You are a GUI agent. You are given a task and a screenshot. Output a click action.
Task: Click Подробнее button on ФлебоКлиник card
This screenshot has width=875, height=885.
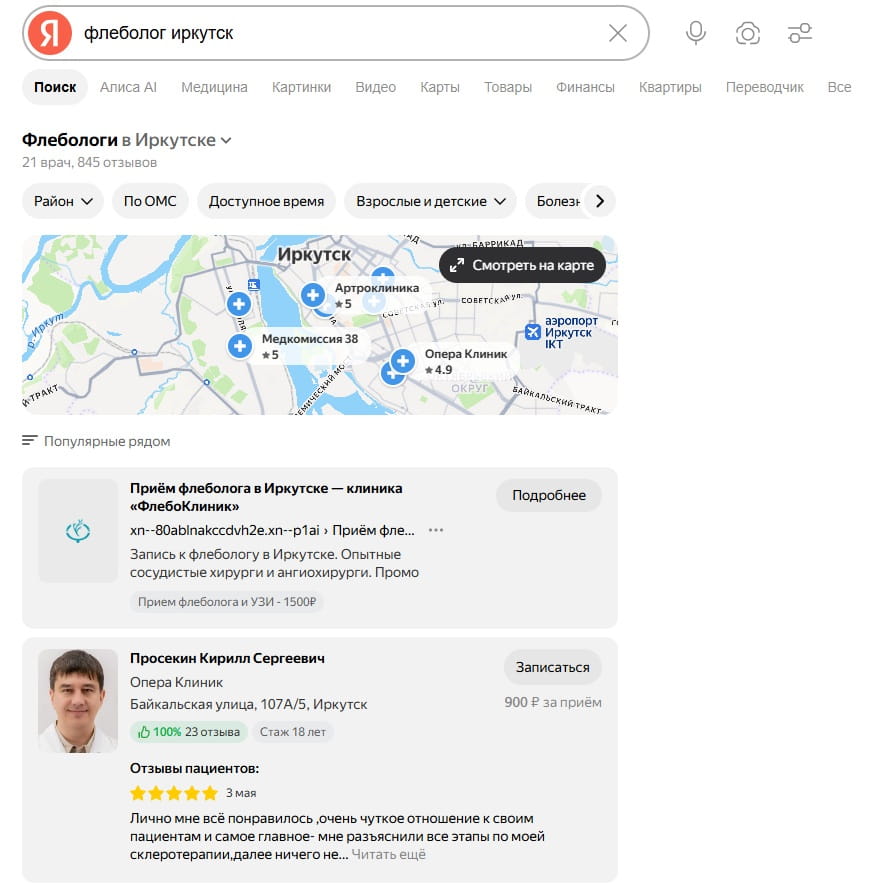click(549, 495)
